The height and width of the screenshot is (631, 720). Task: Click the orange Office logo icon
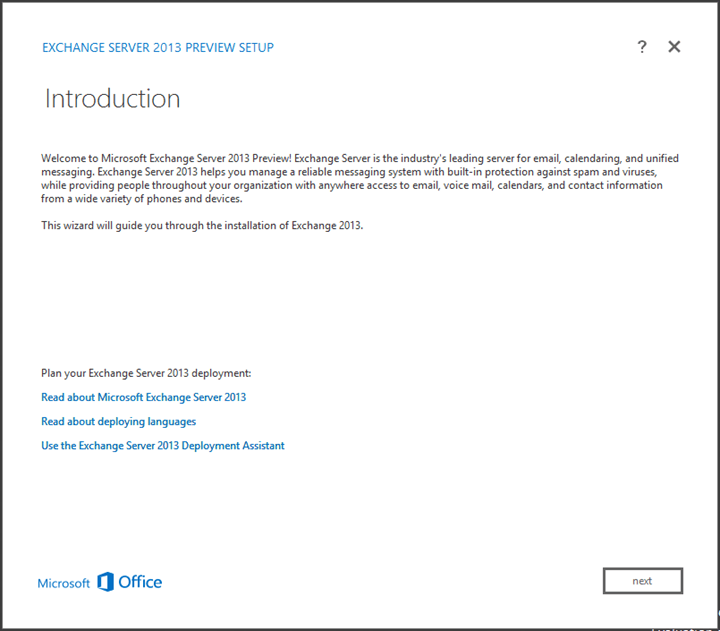point(105,582)
